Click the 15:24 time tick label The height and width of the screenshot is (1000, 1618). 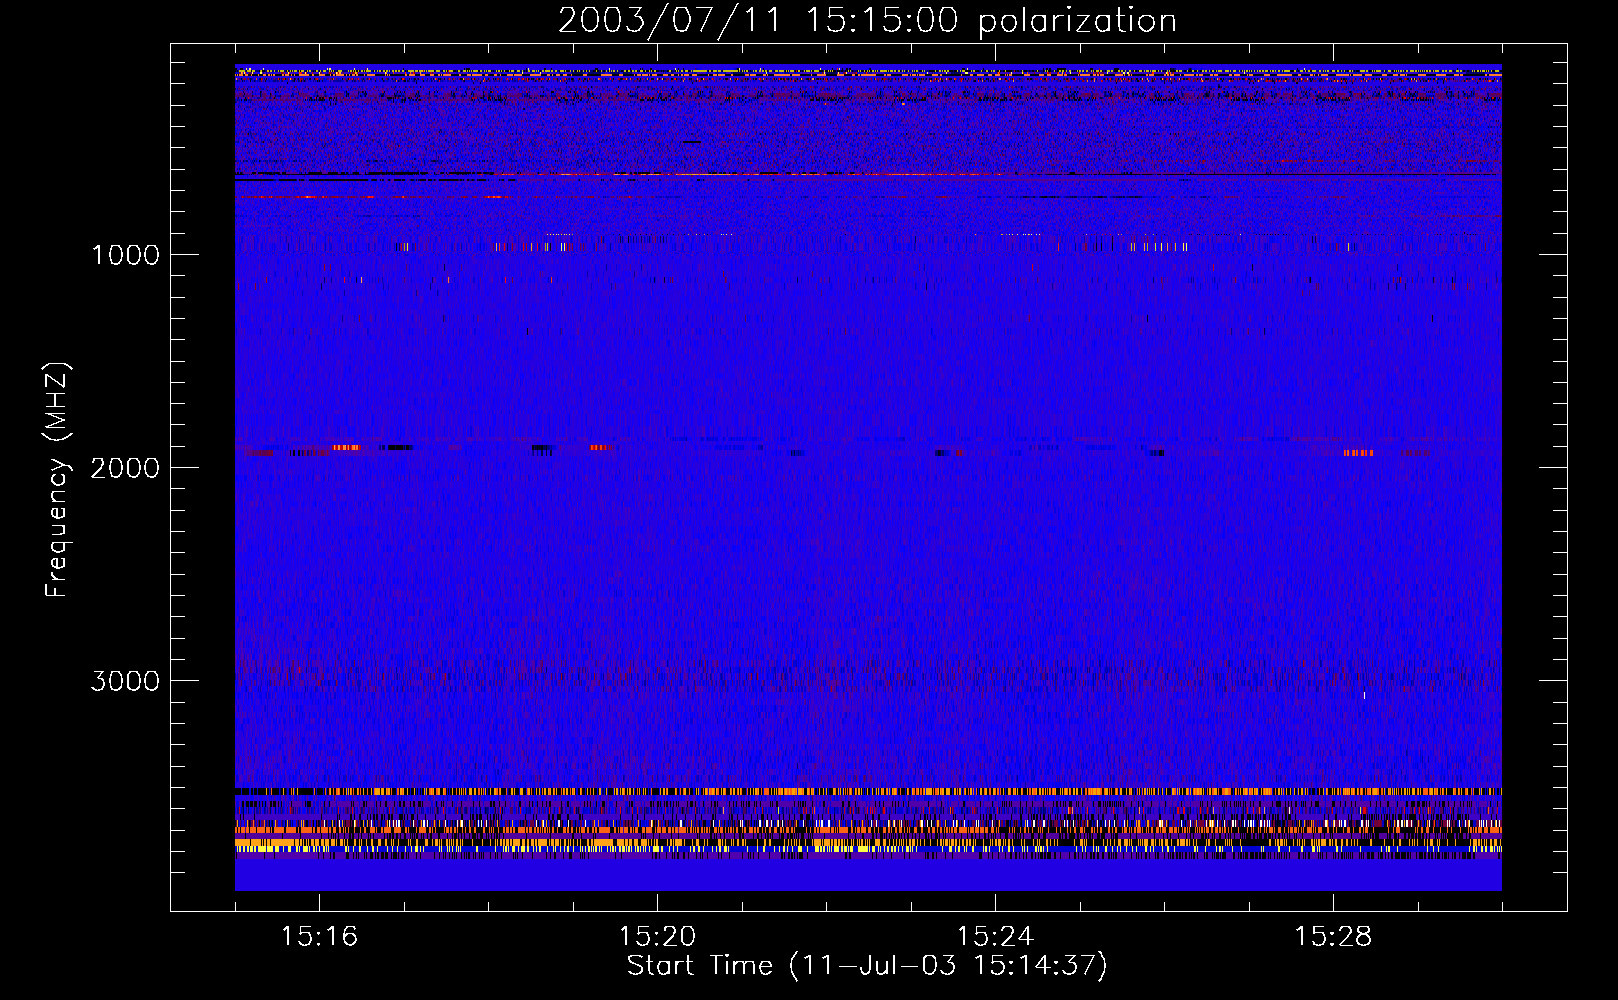tap(995, 936)
